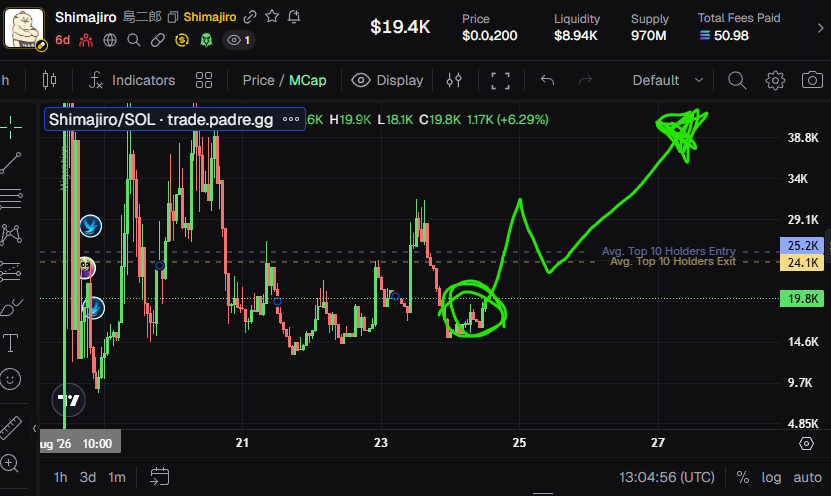Open the emoji icons tool
The height and width of the screenshot is (496, 831).
click(10, 379)
